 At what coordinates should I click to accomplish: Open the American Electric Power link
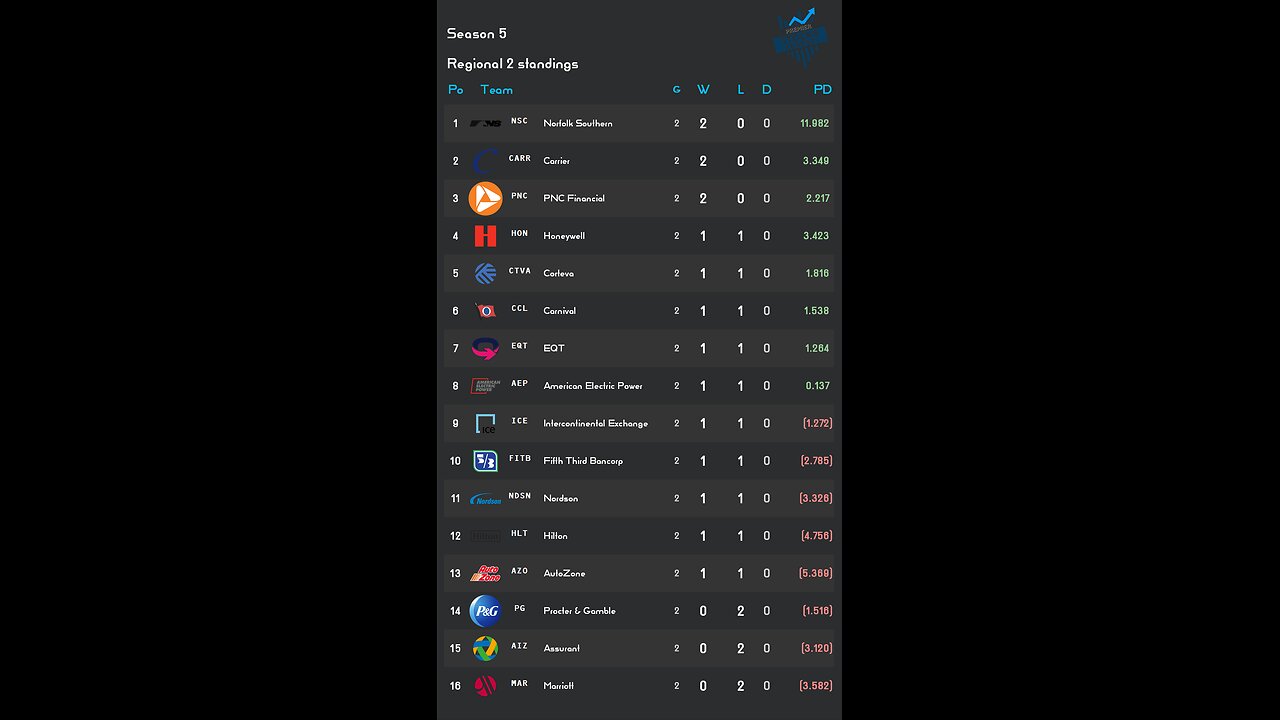tap(592, 386)
